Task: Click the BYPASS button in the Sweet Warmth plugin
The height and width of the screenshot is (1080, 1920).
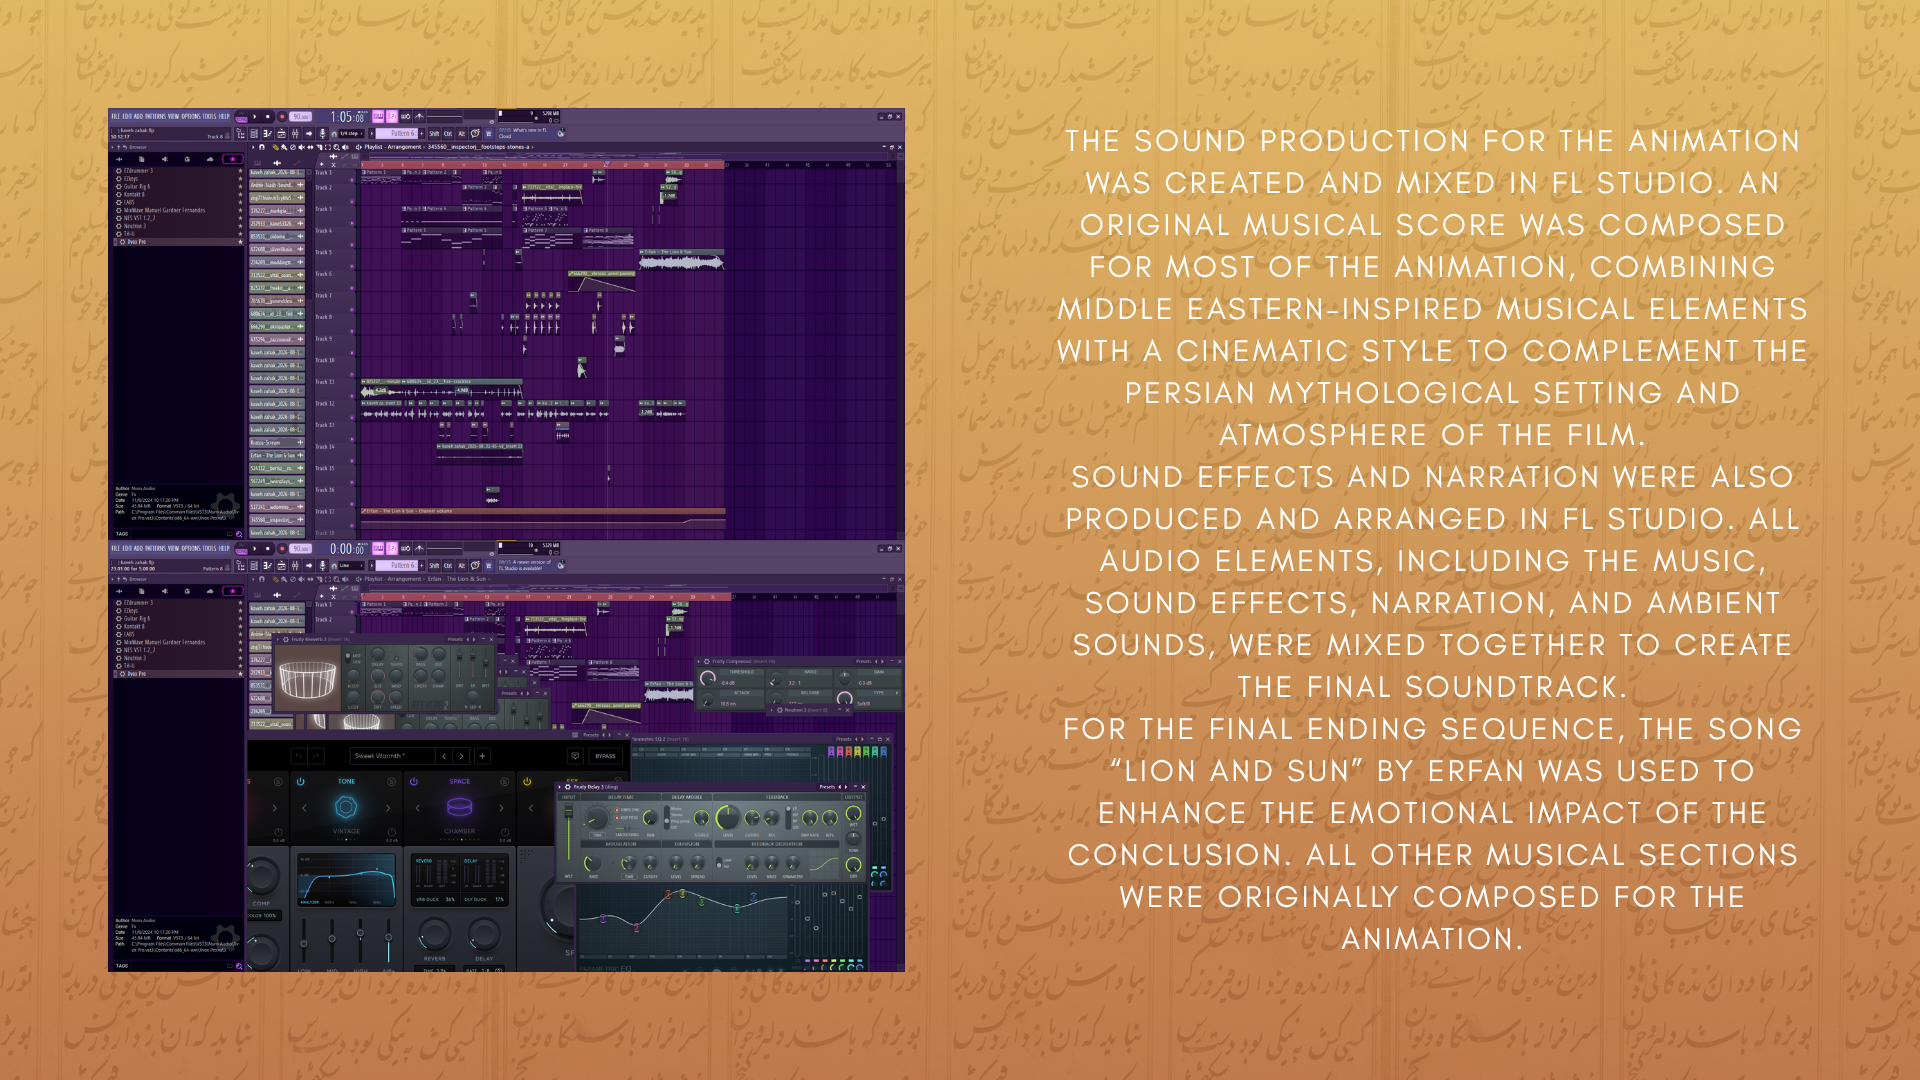Action: coord(605,756)
